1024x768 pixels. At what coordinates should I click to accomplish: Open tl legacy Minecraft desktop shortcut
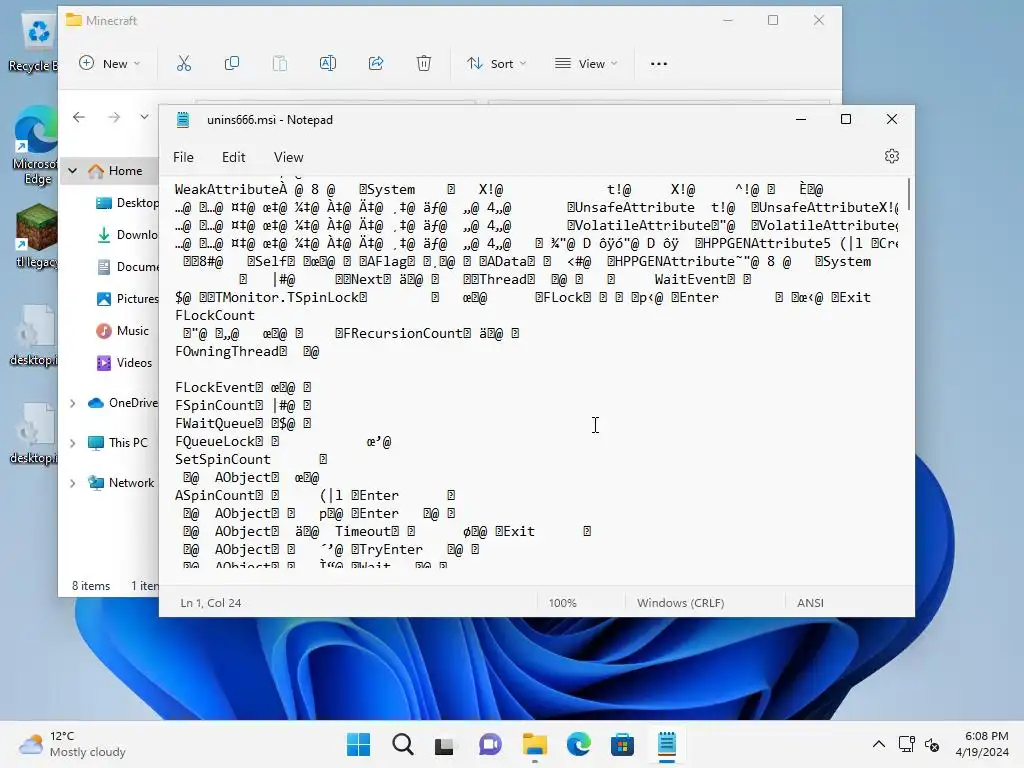coord(37,236)
